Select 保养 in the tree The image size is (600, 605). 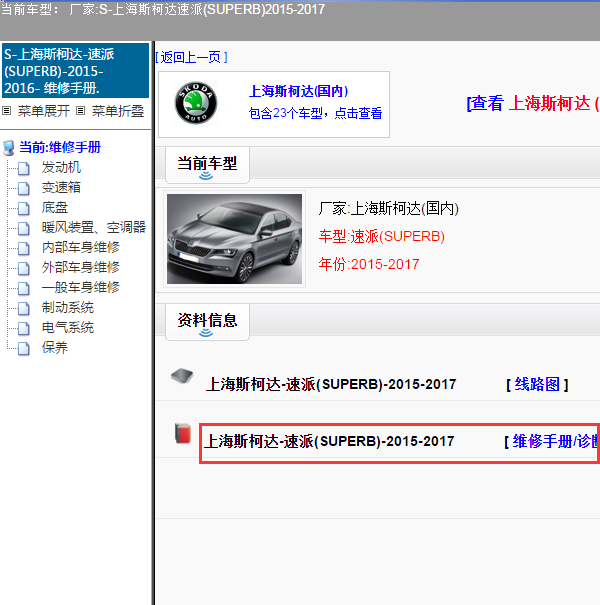pos(55,348)
